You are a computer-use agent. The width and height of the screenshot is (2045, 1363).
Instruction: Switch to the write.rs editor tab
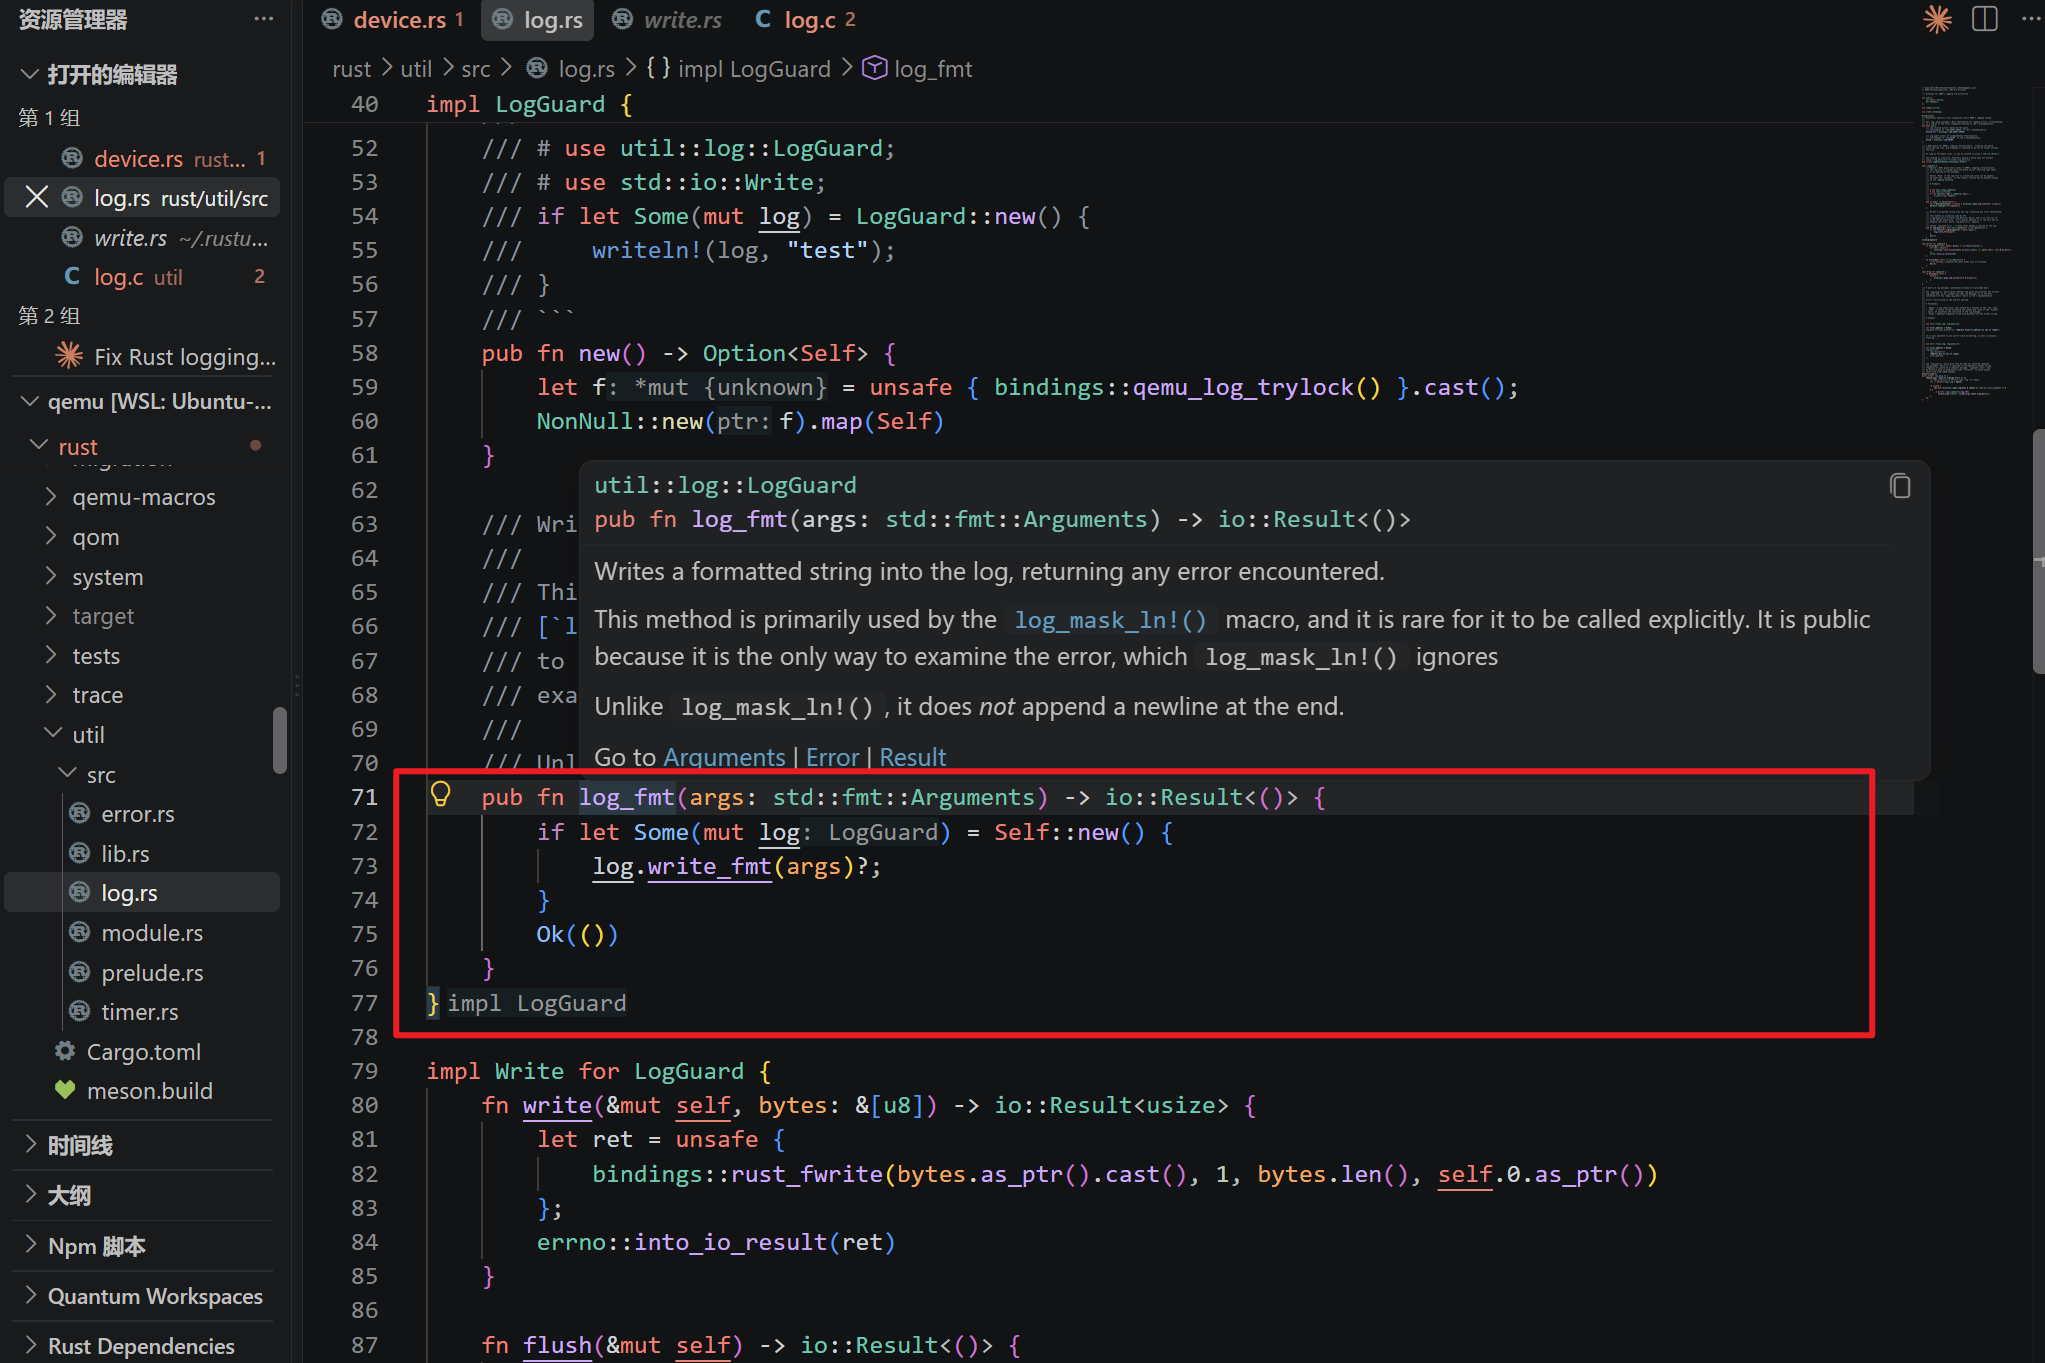click(x=666, y=20)
